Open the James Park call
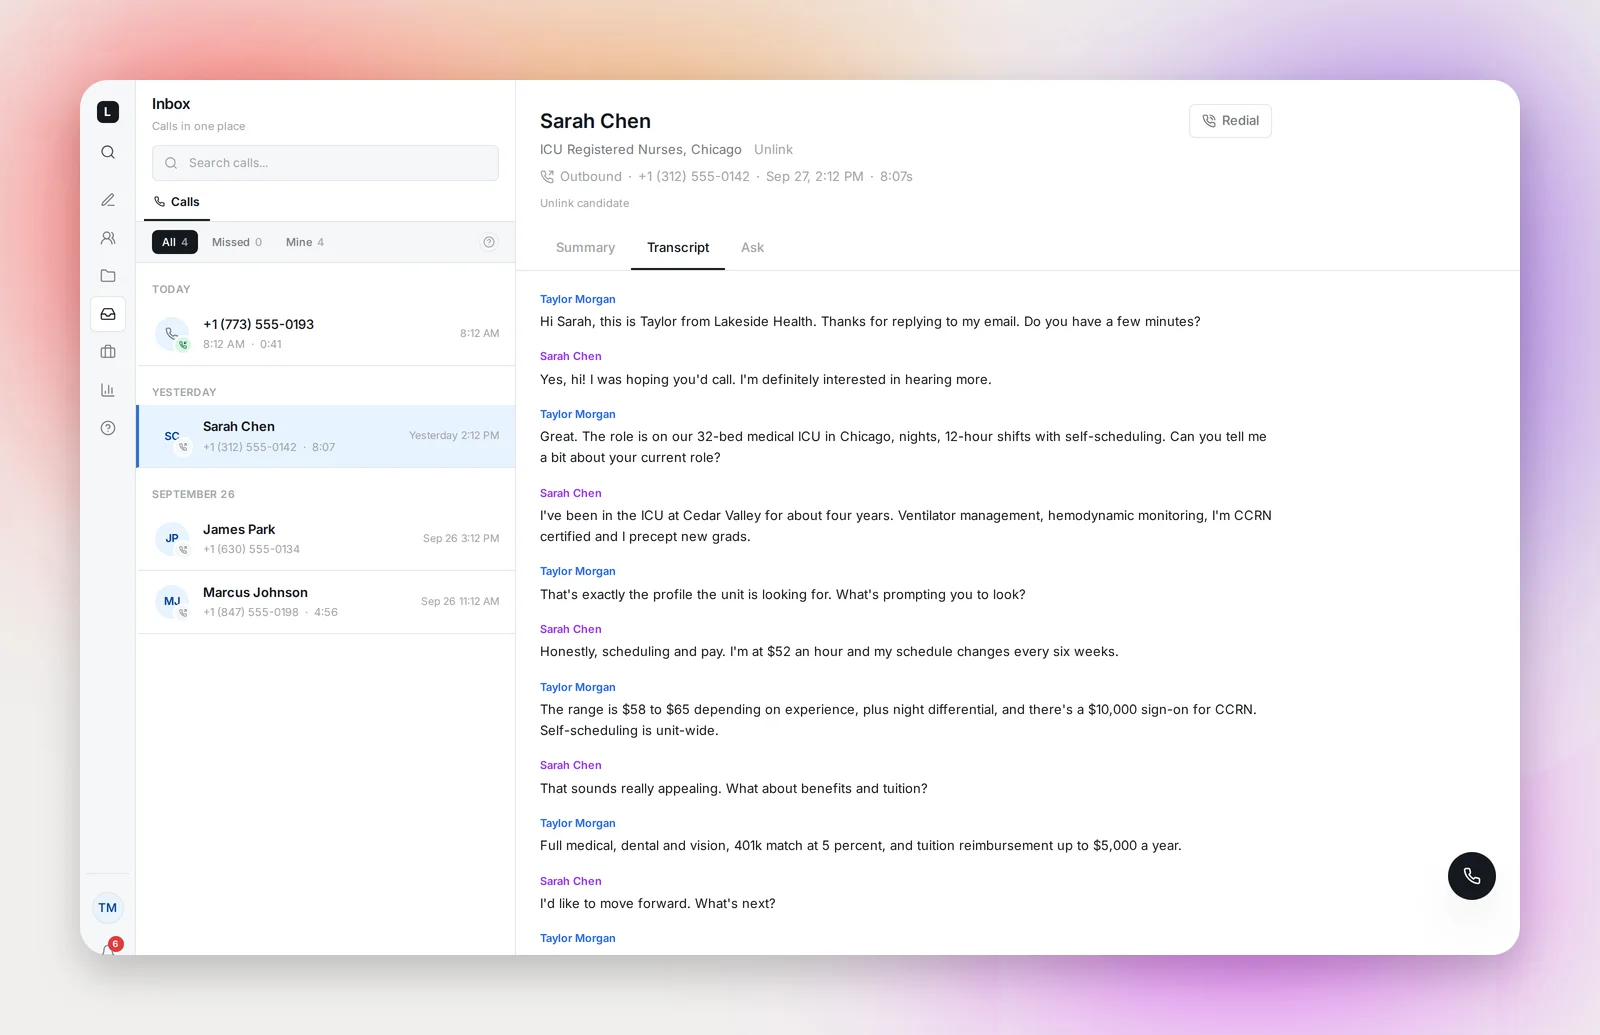The width and height of the screenshot is (1600, 1035). pos(326,539)
